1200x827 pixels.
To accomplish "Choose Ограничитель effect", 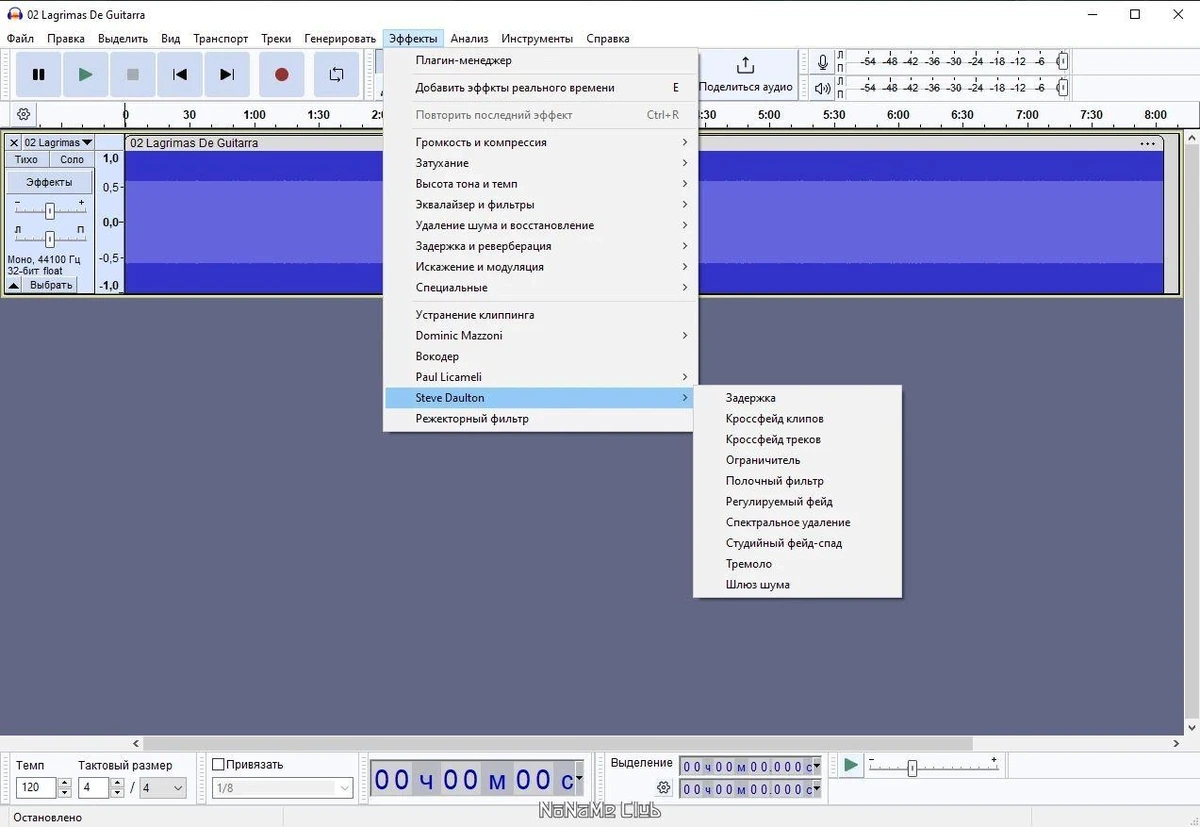I will click(798, 461).
